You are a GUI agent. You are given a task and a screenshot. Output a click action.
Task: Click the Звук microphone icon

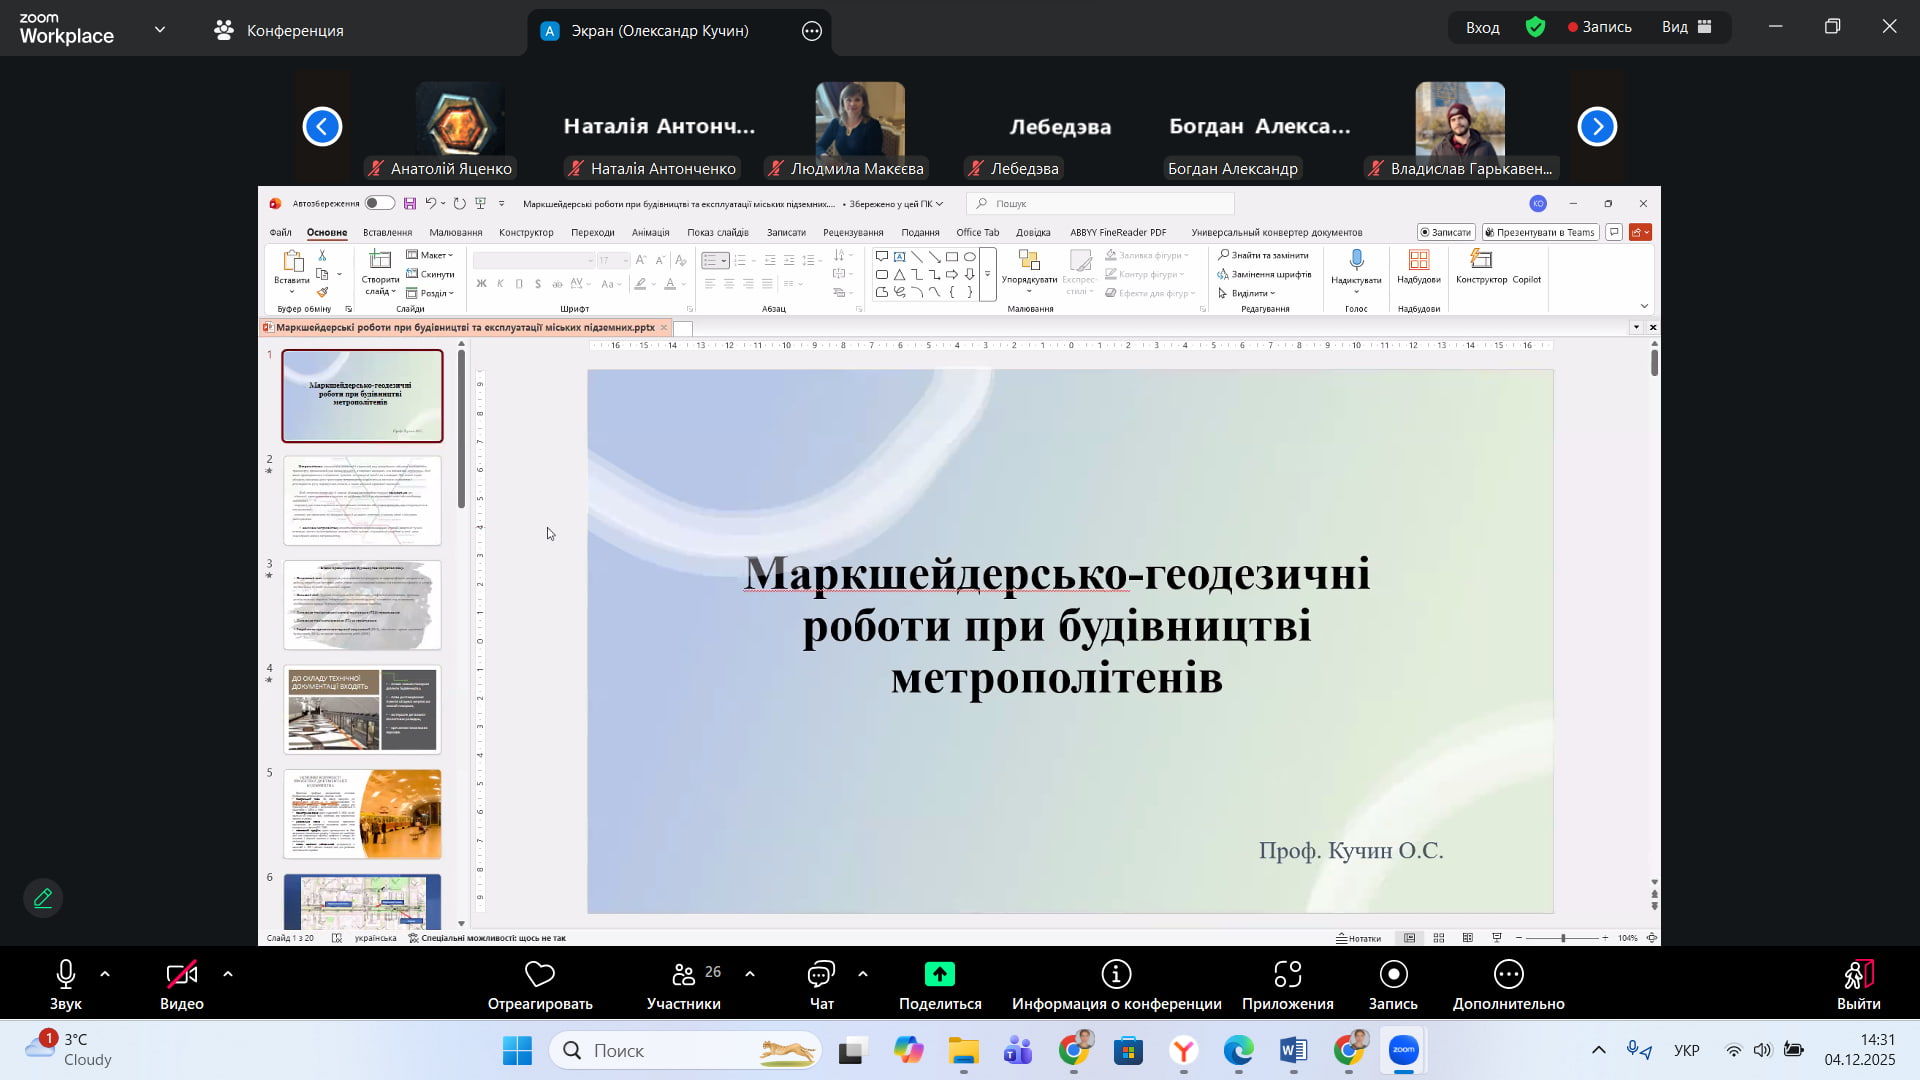tap(66, 975)
